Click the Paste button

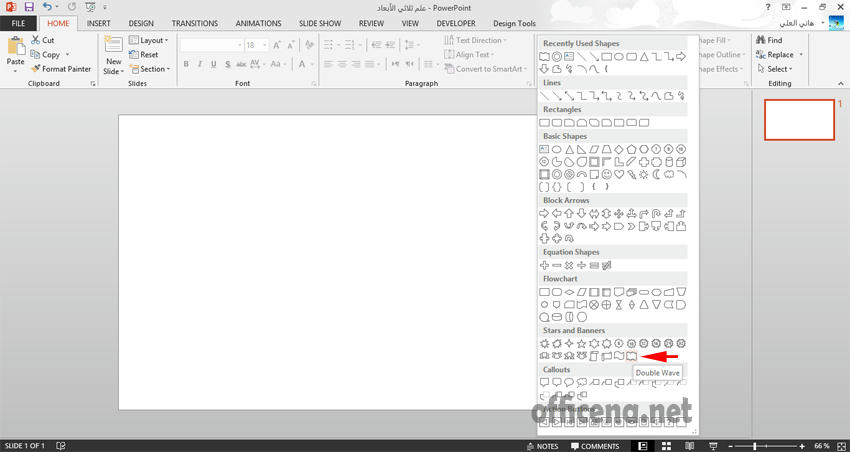[16, 53]
